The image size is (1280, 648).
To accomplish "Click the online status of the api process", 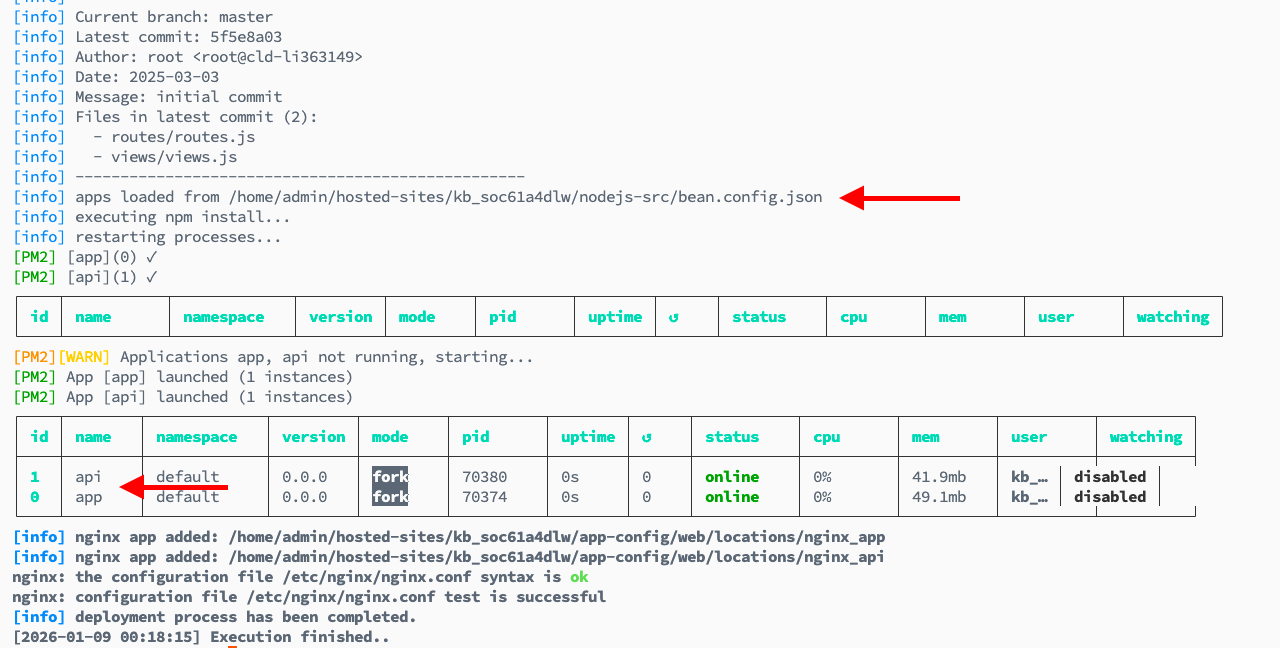I will coord(731,477).
